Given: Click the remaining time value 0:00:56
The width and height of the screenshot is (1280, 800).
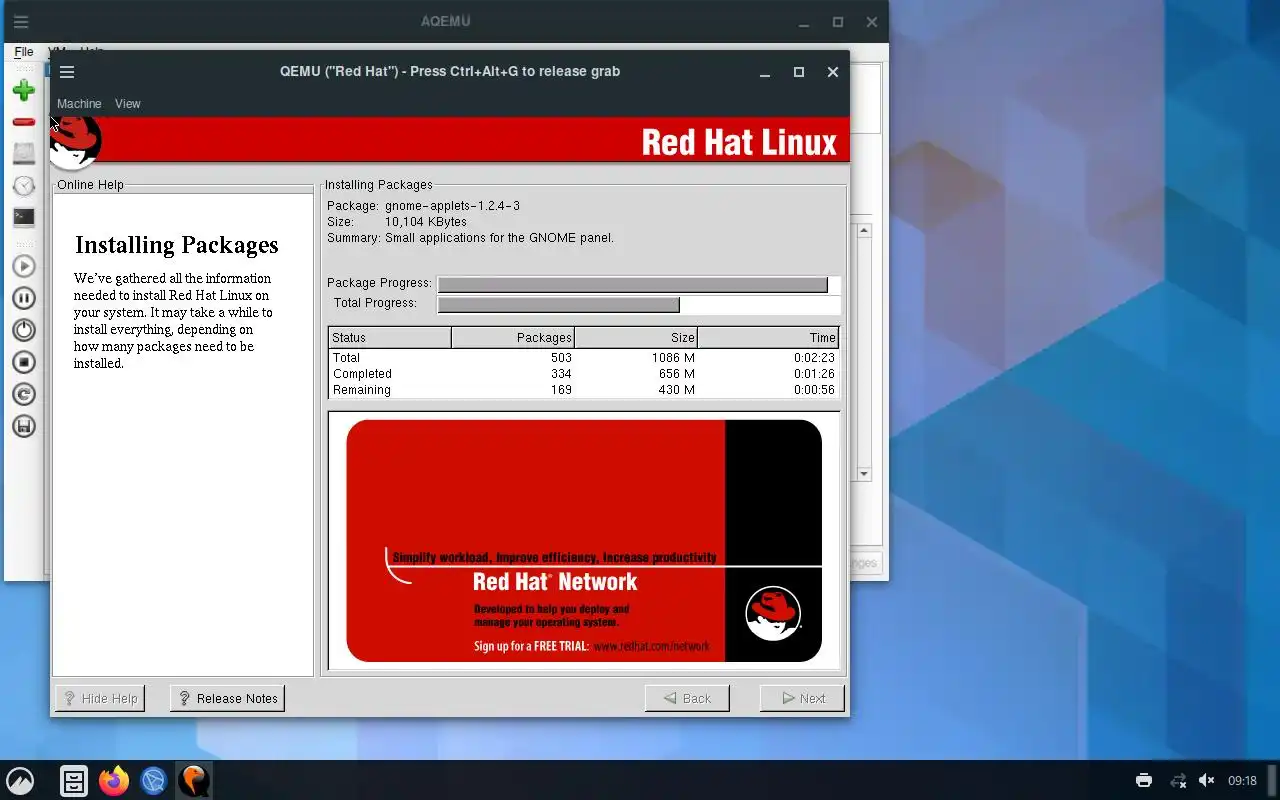Looking at the screenshot, I should (x=814, y=390).
